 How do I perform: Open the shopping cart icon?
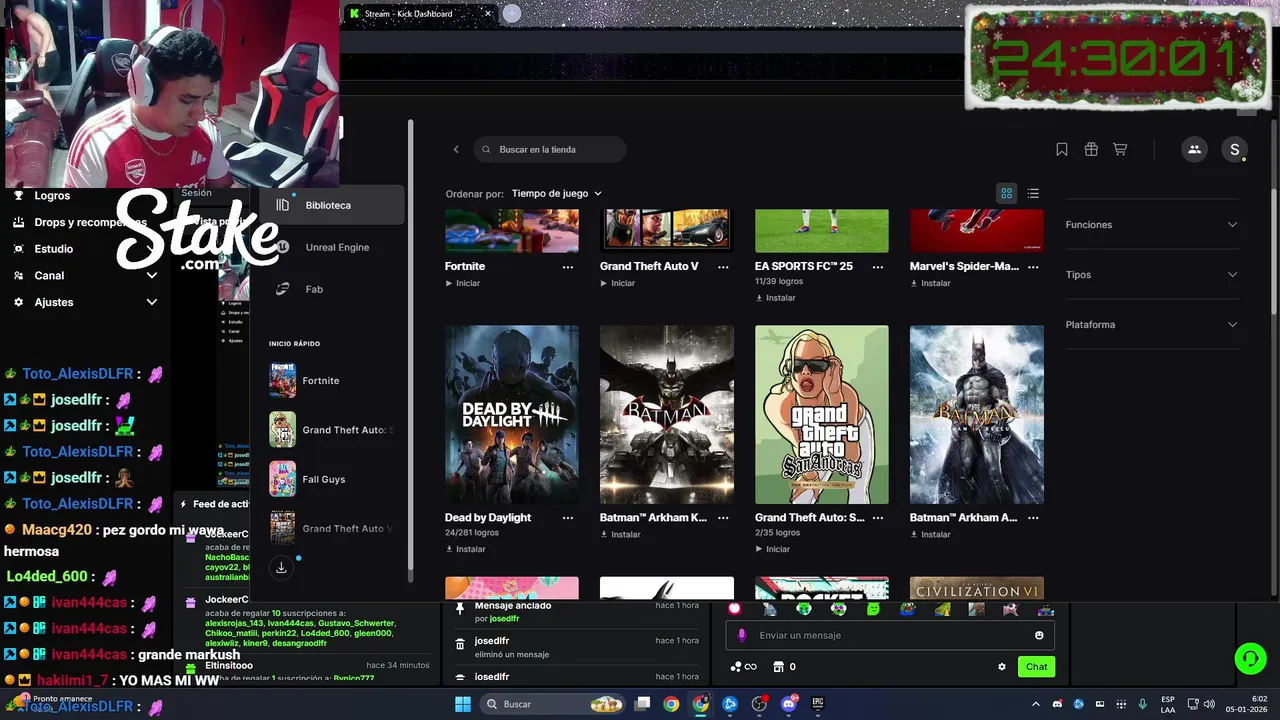[x=1120, y=149]
